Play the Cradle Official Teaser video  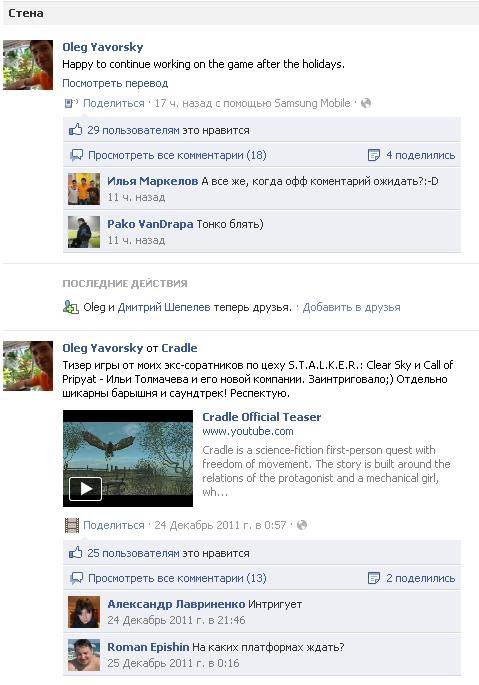[85, 488]
